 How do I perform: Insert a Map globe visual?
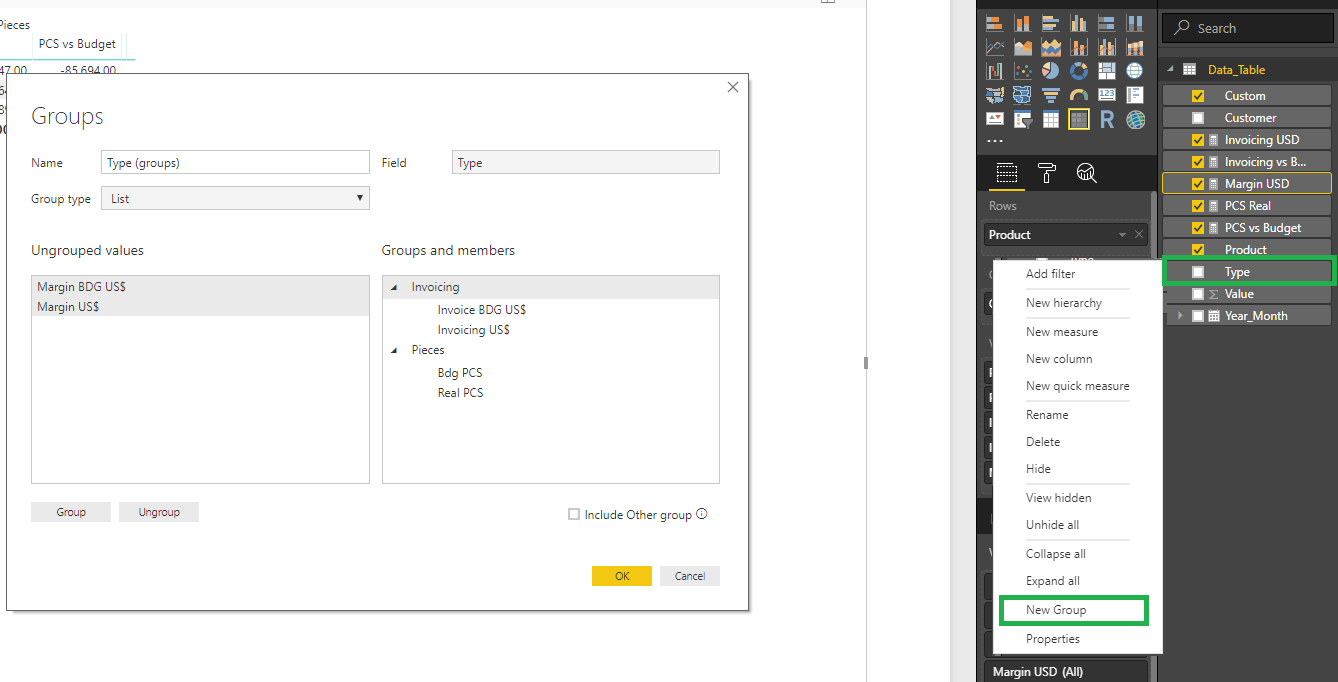1135,71
